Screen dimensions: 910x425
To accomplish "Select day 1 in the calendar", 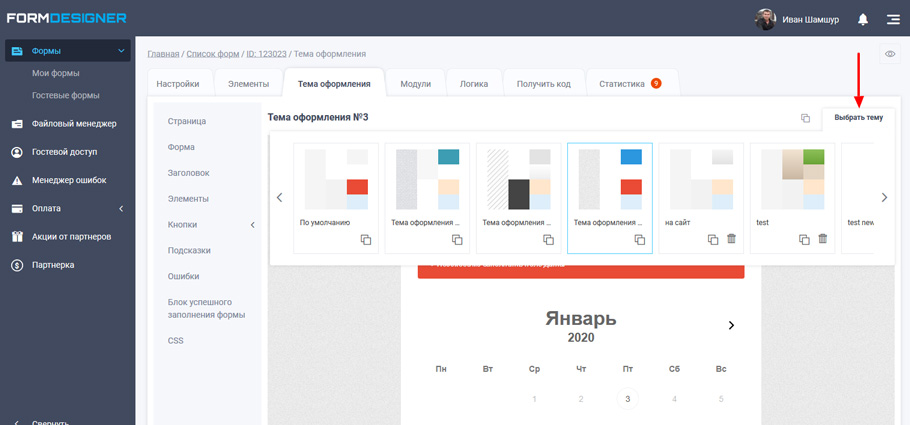I will (535, 399).
